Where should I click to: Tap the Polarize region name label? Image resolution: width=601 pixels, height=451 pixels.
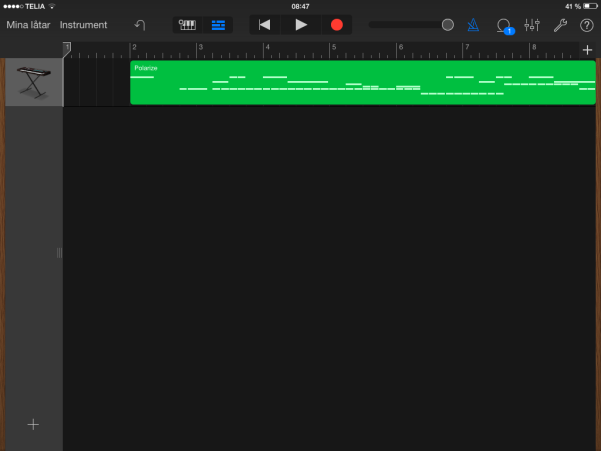tap(146, 68)
